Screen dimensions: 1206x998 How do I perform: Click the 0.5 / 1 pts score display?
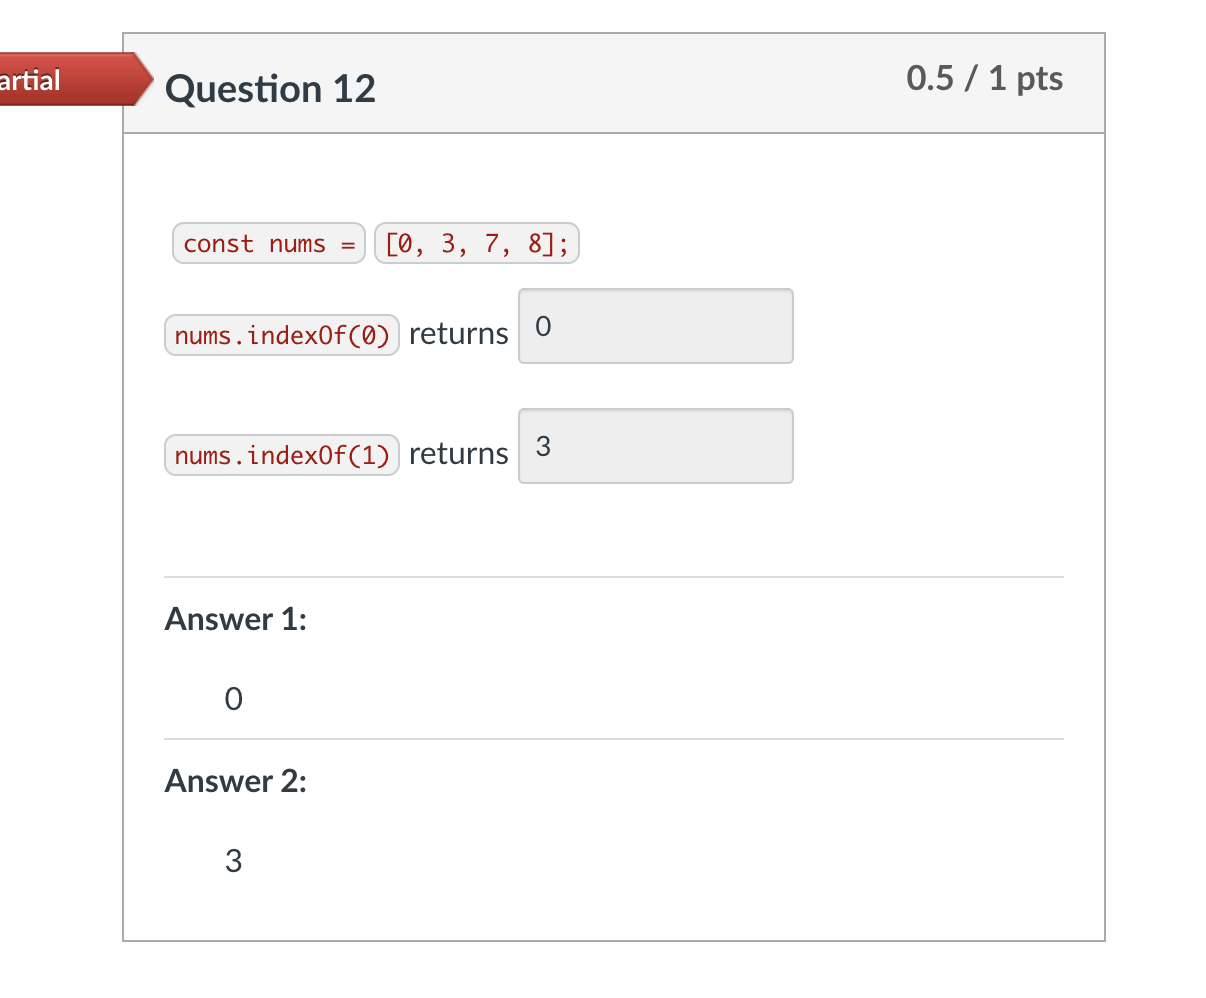(984, 78)
